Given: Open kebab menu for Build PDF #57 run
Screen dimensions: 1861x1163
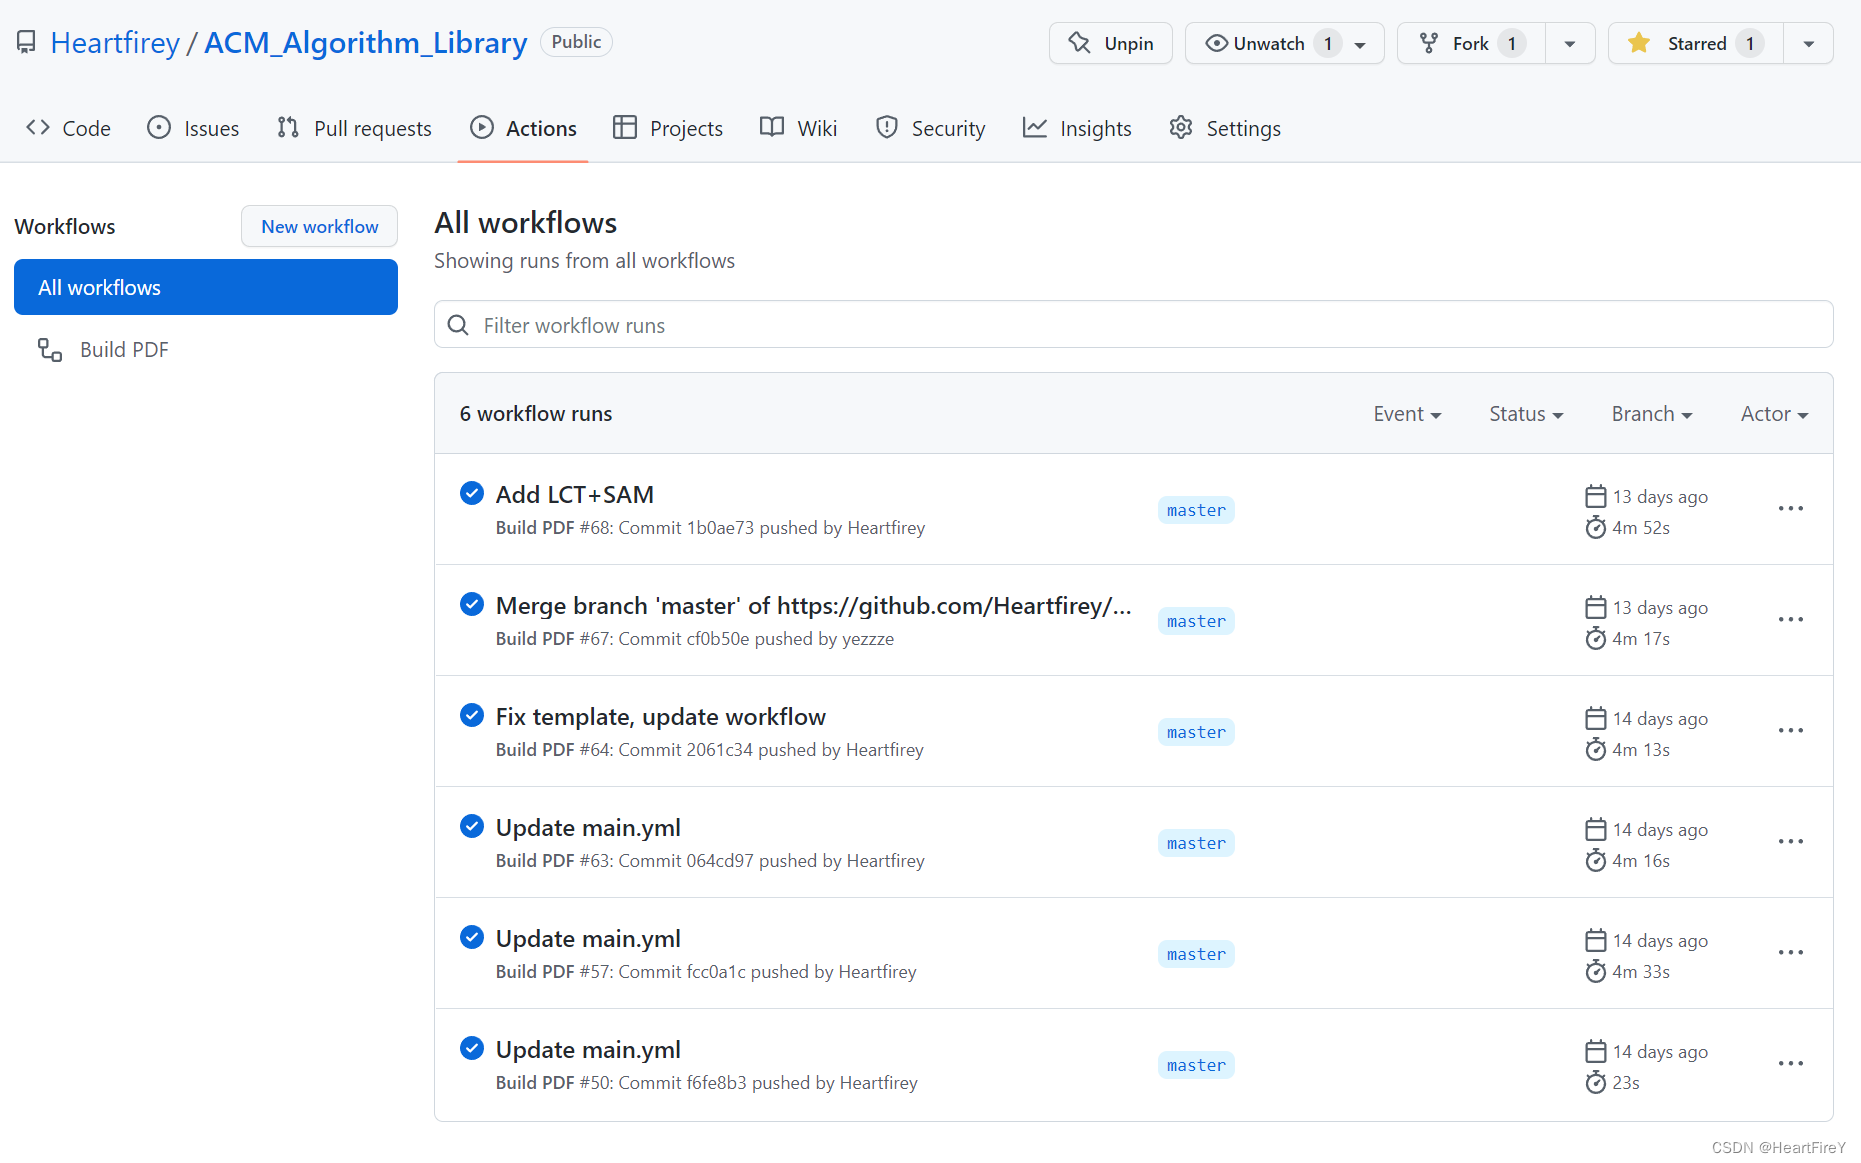Looking at the screenshot, I should [x=1790, y=953].
